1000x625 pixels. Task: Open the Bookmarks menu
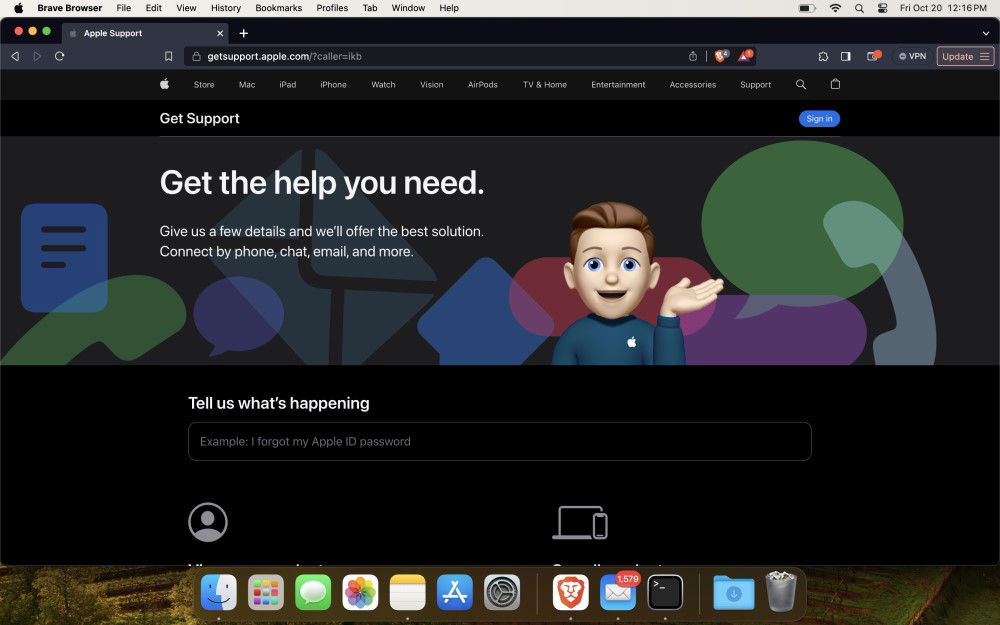click(278, 8)
